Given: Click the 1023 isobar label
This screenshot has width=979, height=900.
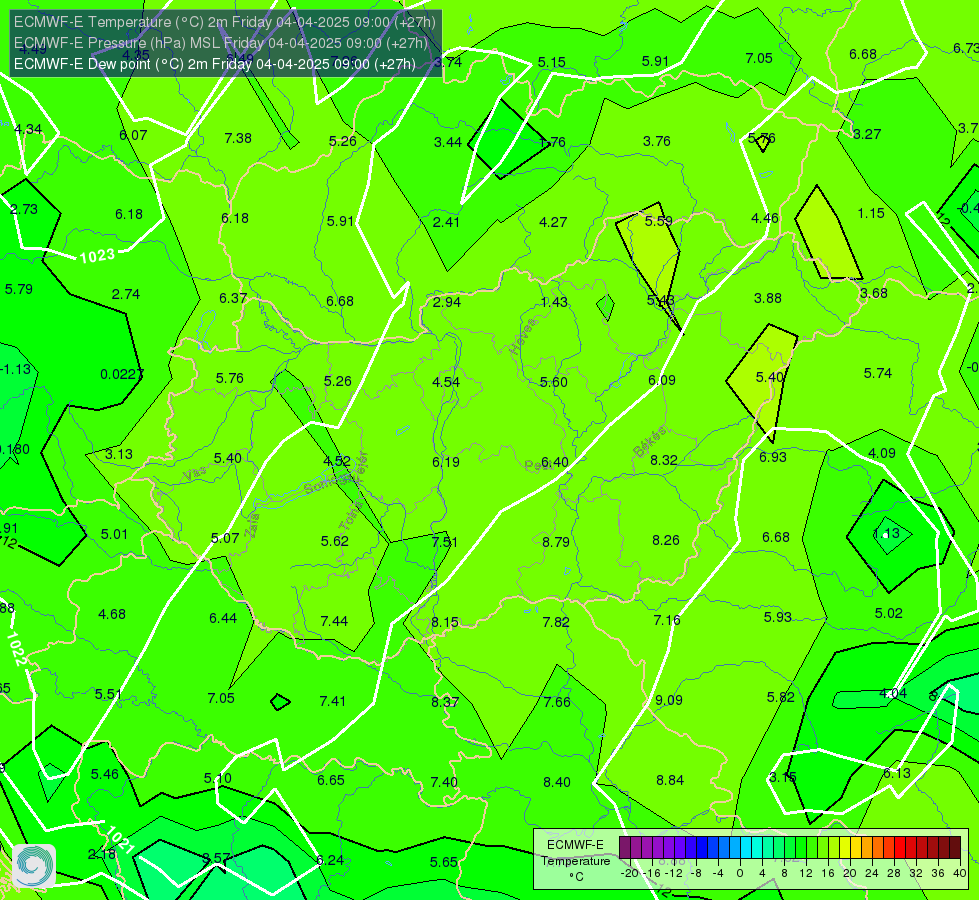Looking at the screenshot, I should (x=97, y=255).
